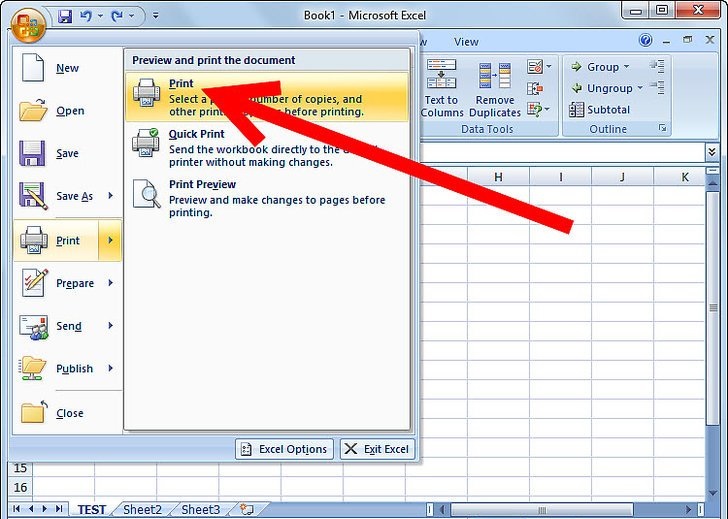Click the Remove Duplicates icon

[495, 75]
